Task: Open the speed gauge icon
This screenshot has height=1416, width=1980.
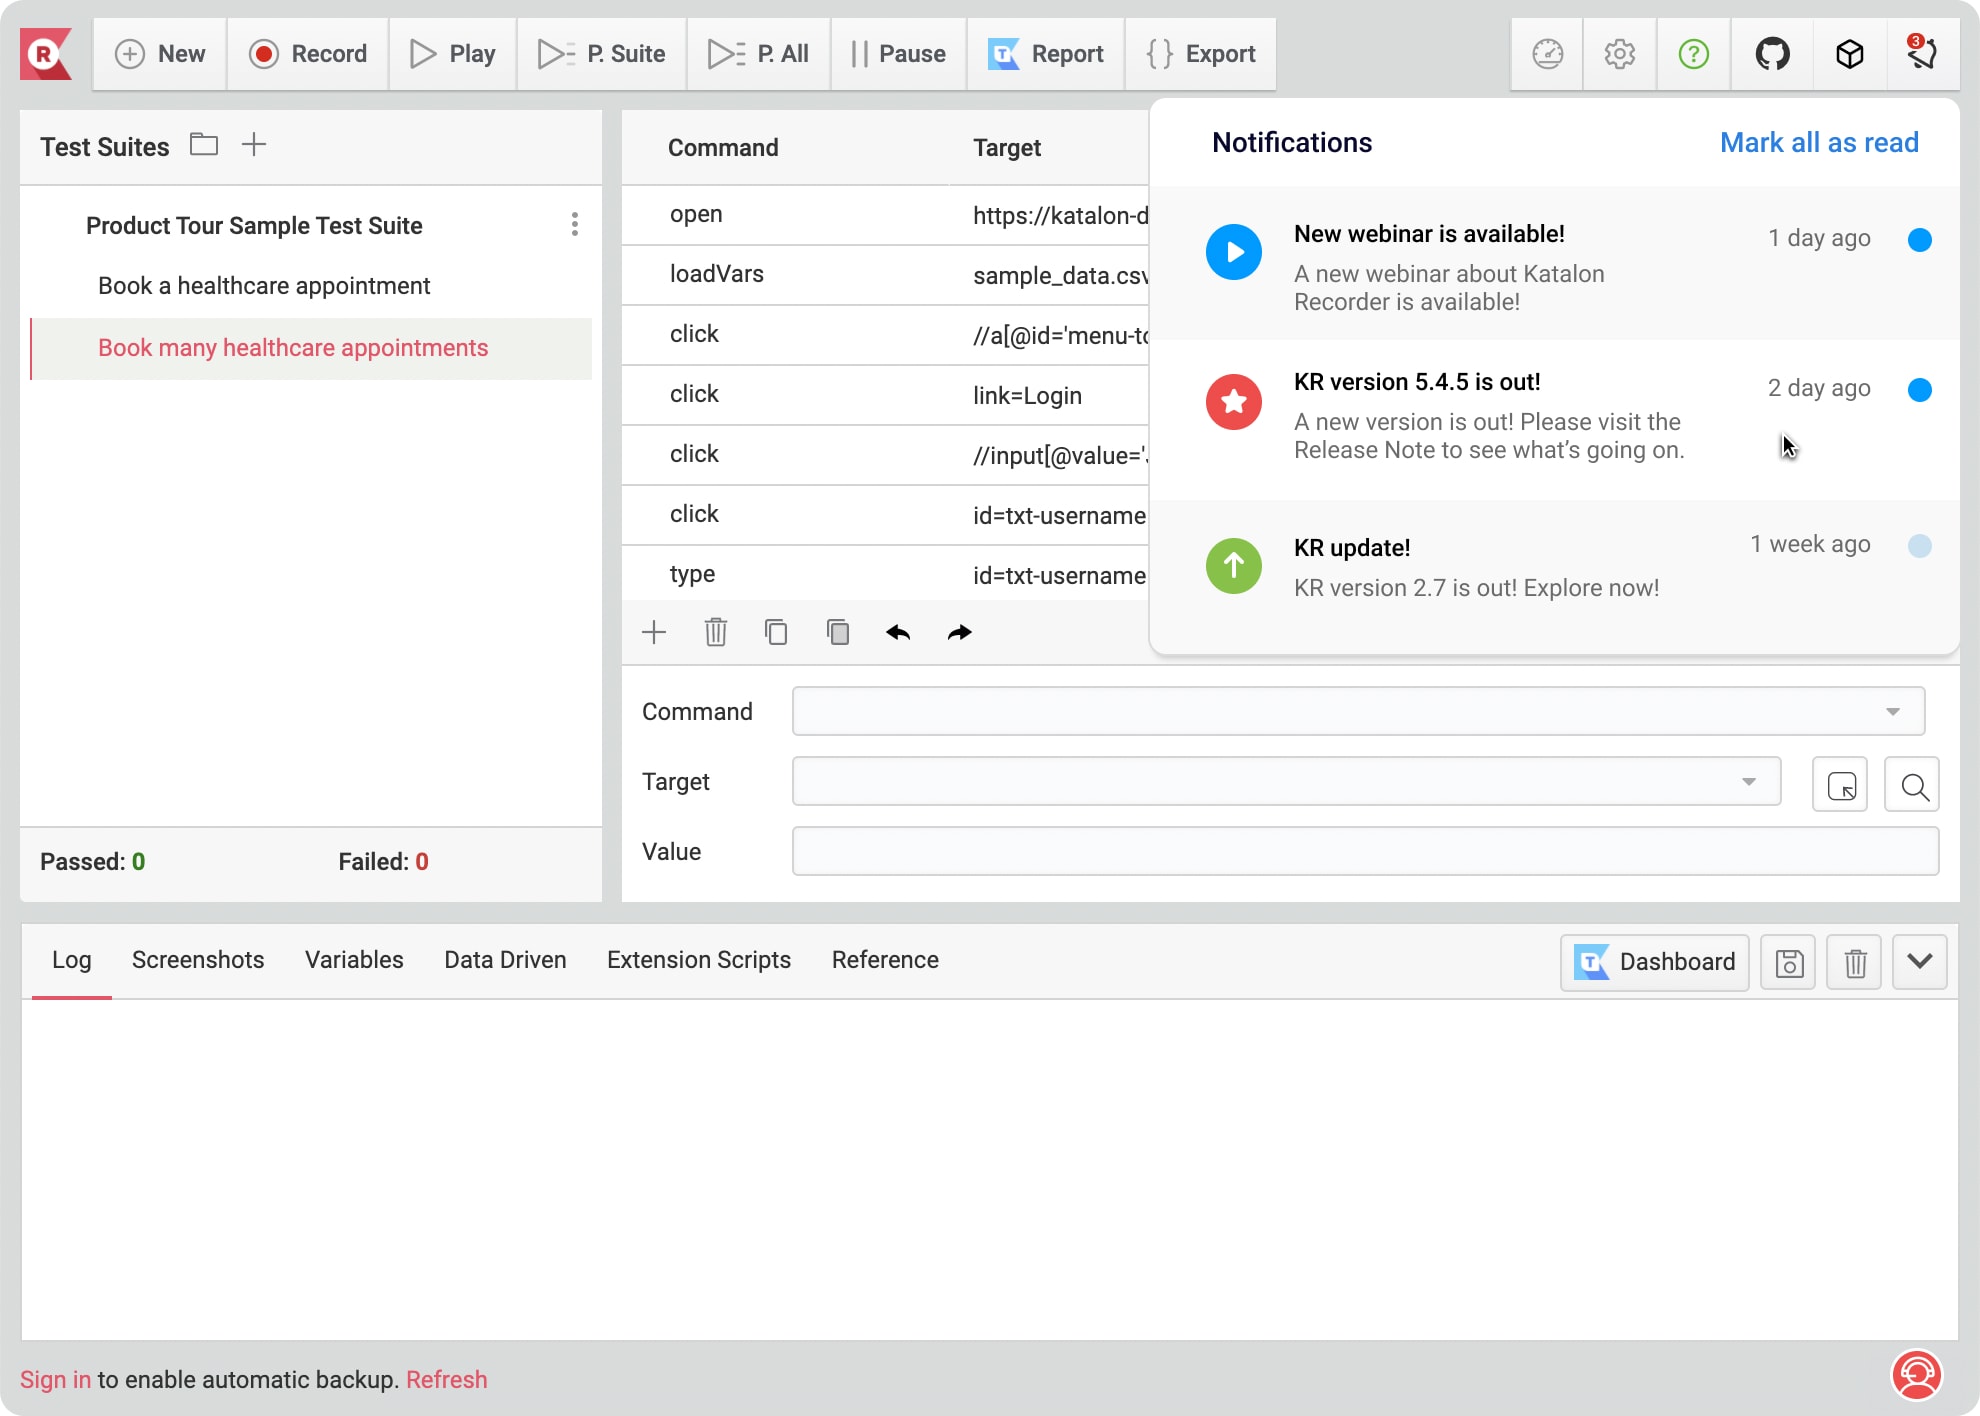Action: point(1548,54)
